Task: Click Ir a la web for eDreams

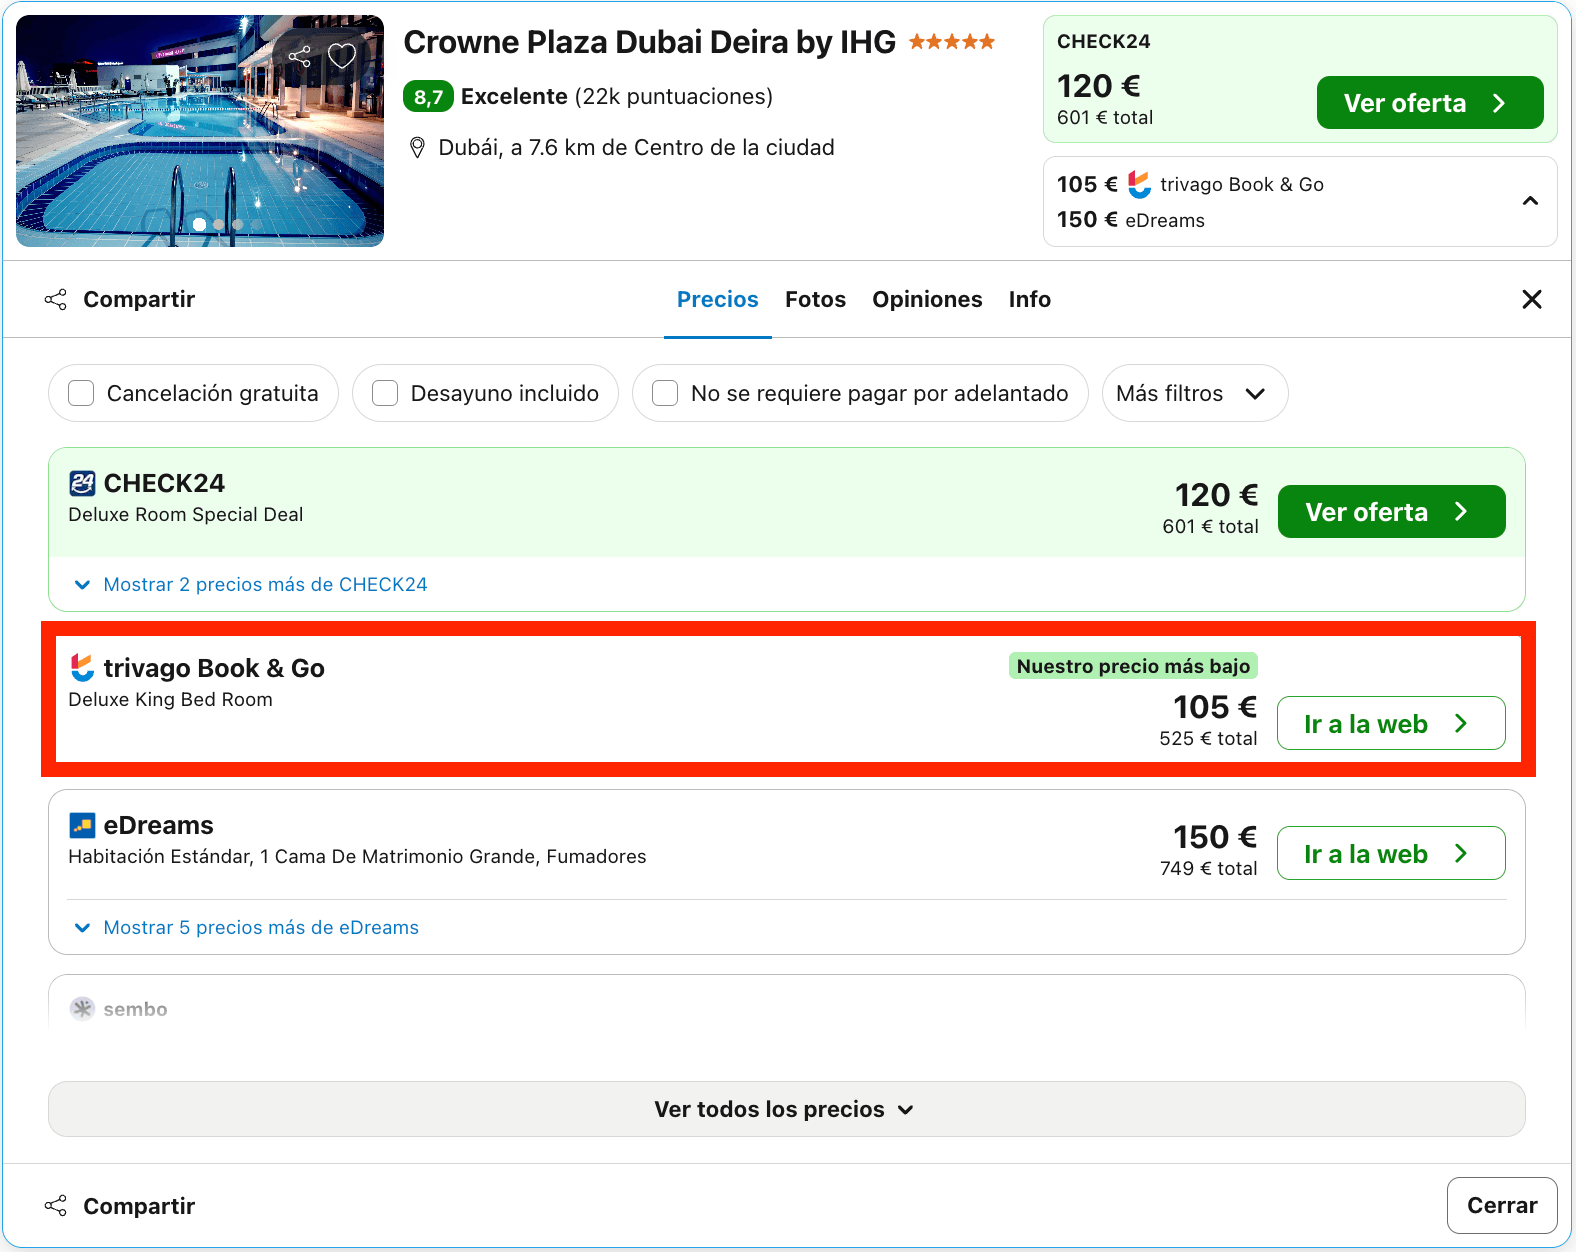Action: point(1391,853)
